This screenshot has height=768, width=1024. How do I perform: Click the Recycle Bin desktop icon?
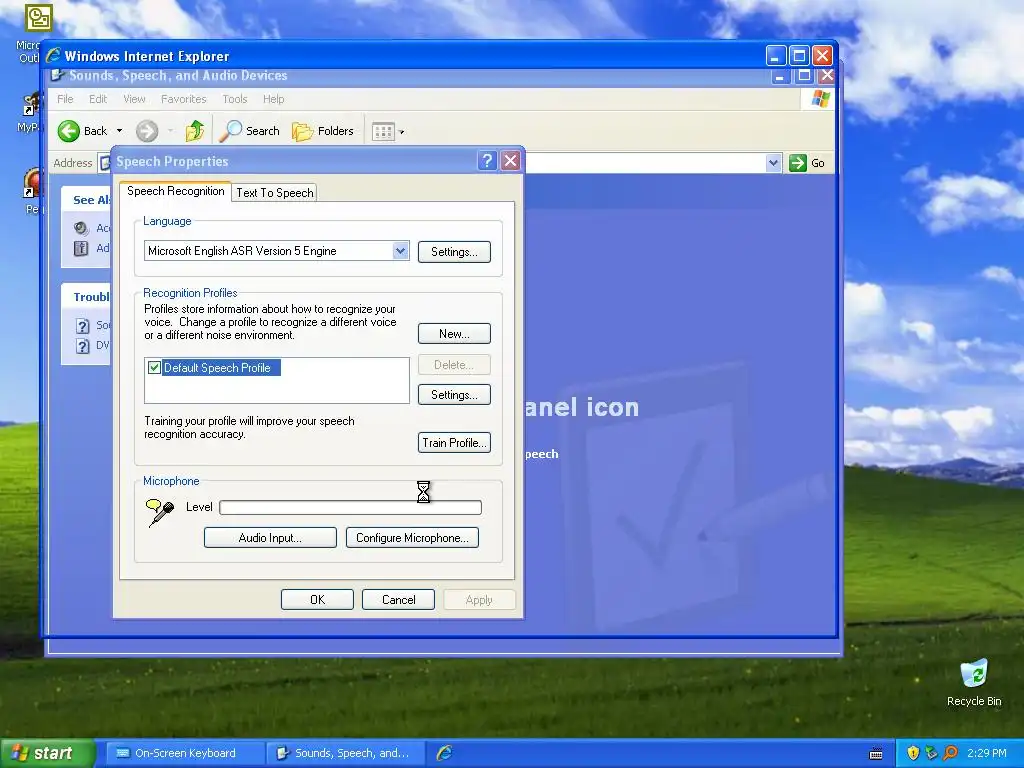tap(974, 674)
